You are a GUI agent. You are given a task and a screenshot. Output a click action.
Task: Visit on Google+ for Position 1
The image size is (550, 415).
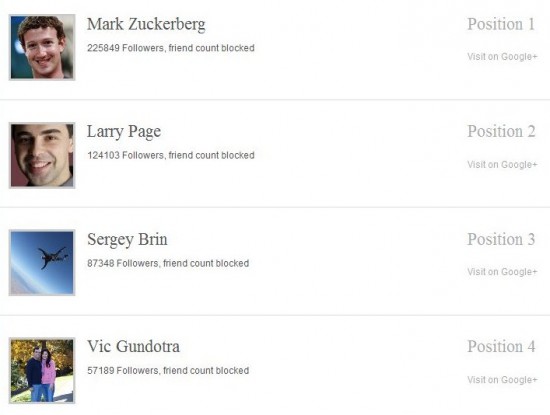tap(502, 56)
